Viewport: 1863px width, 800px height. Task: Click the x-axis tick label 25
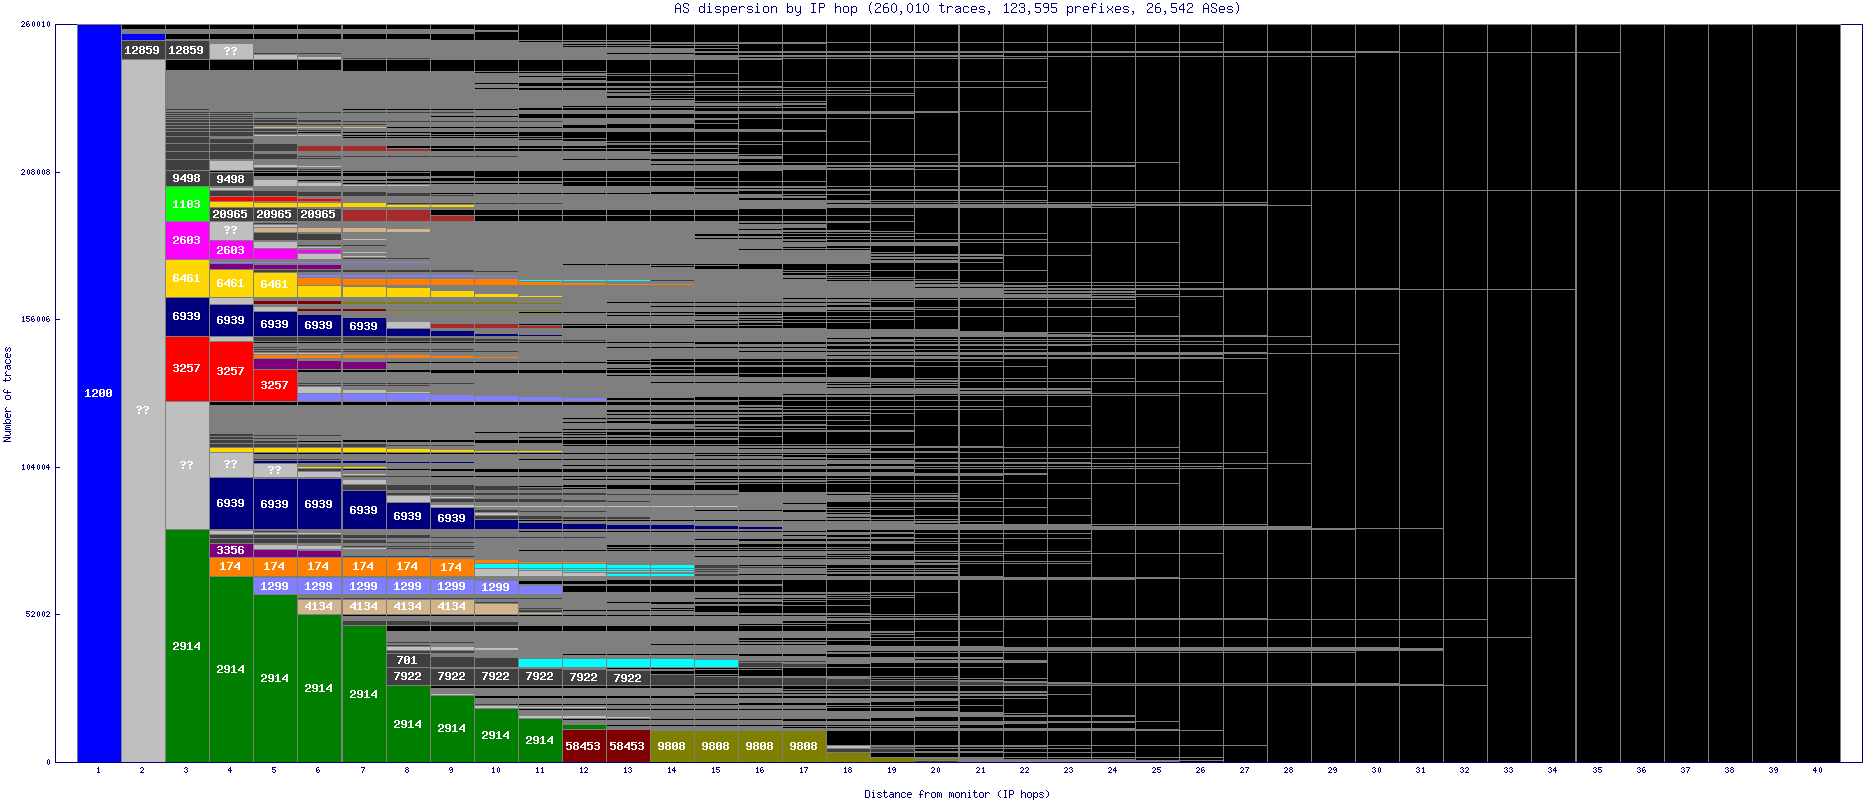(1156, 770)
